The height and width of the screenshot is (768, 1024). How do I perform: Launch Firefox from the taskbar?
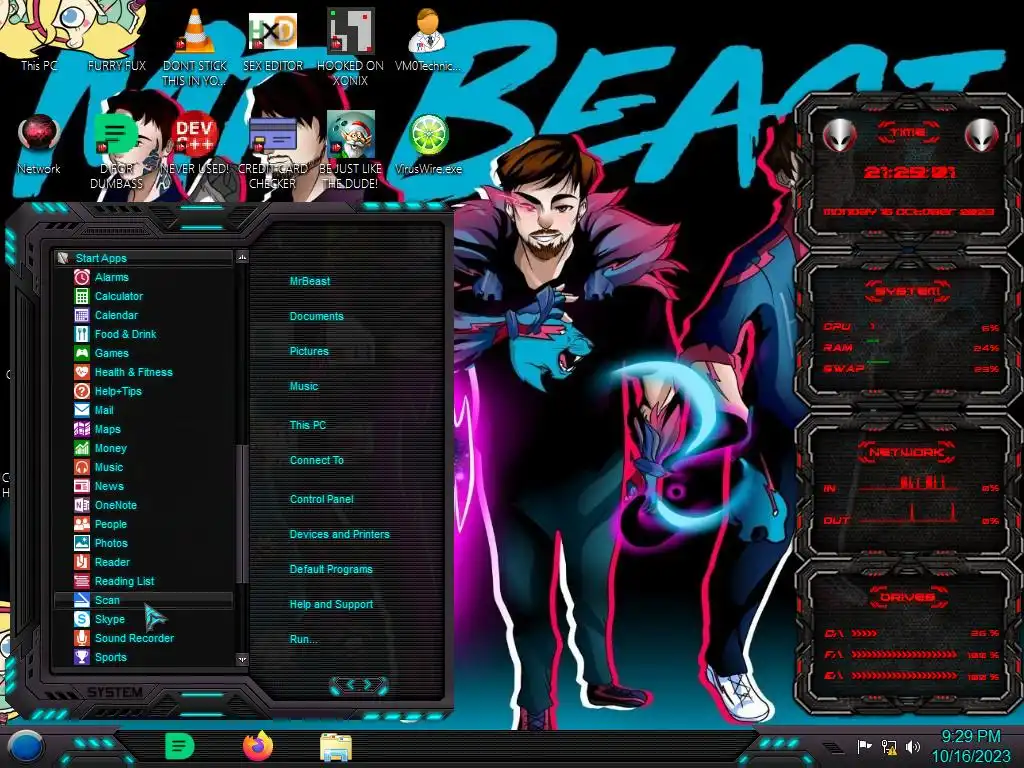(258, 746)
